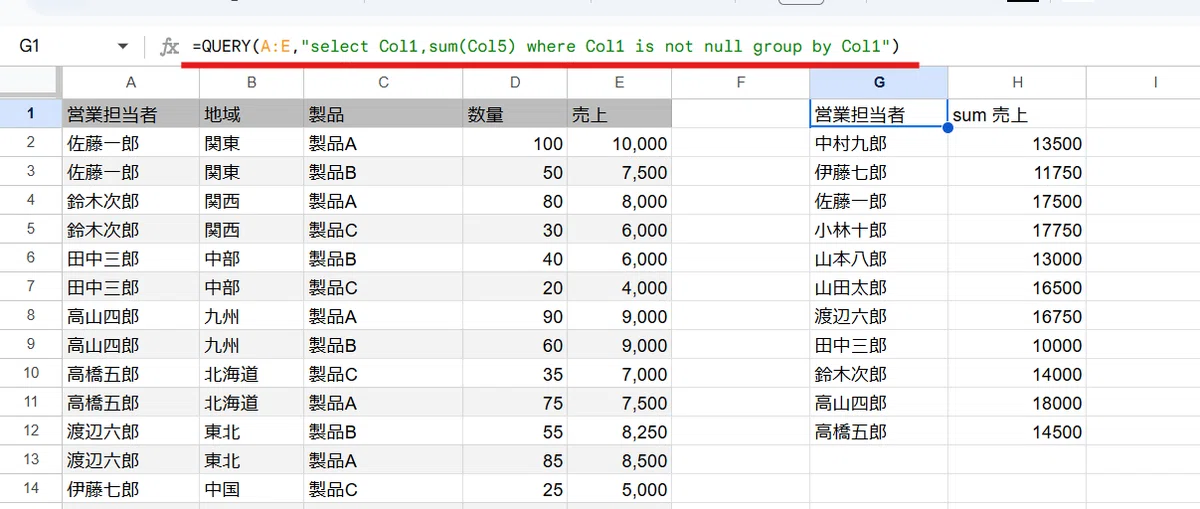Open the Name box dropdown arrow

coord(123,47)
